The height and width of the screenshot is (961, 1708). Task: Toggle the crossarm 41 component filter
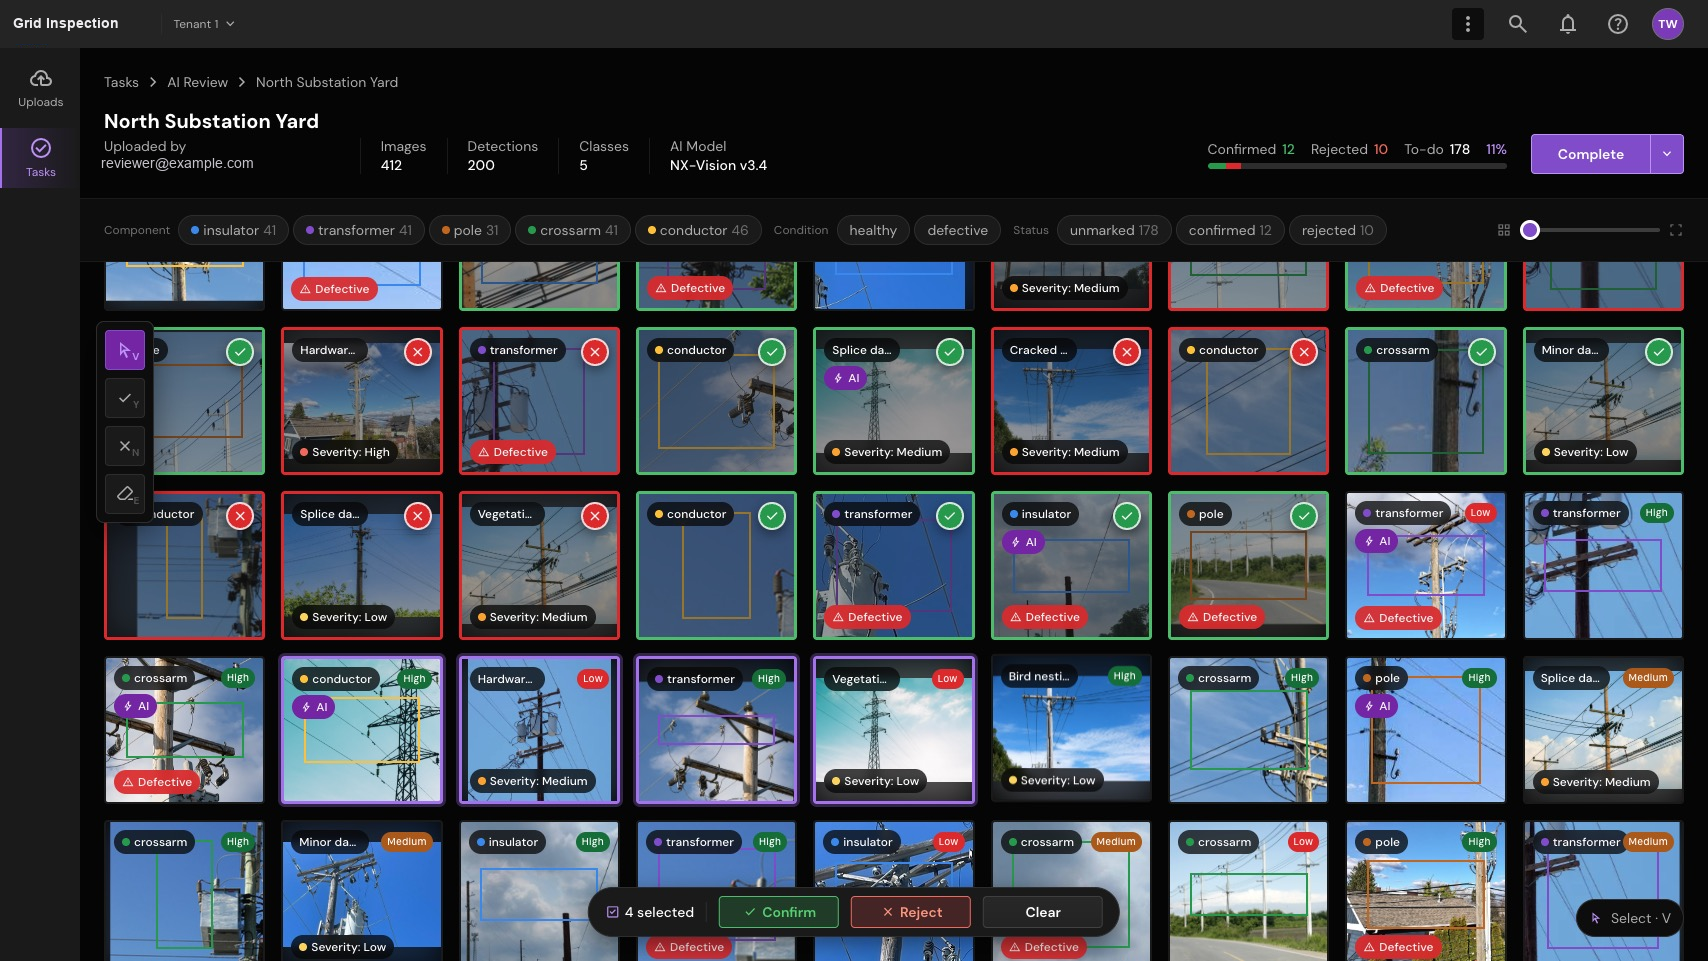tap(573, 230)
